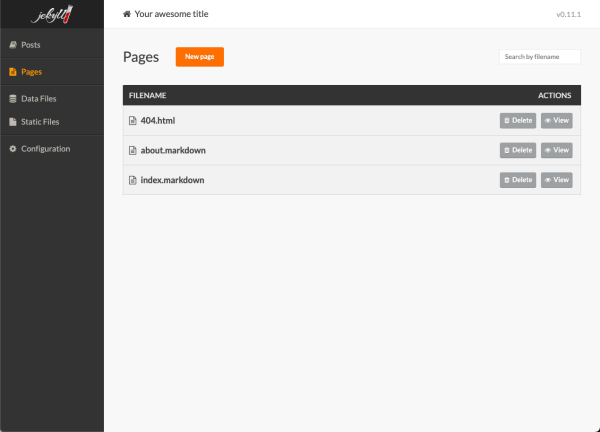View the index.markdown page
The height and width of the screenshot is (432, 600).
click(557, 180)
